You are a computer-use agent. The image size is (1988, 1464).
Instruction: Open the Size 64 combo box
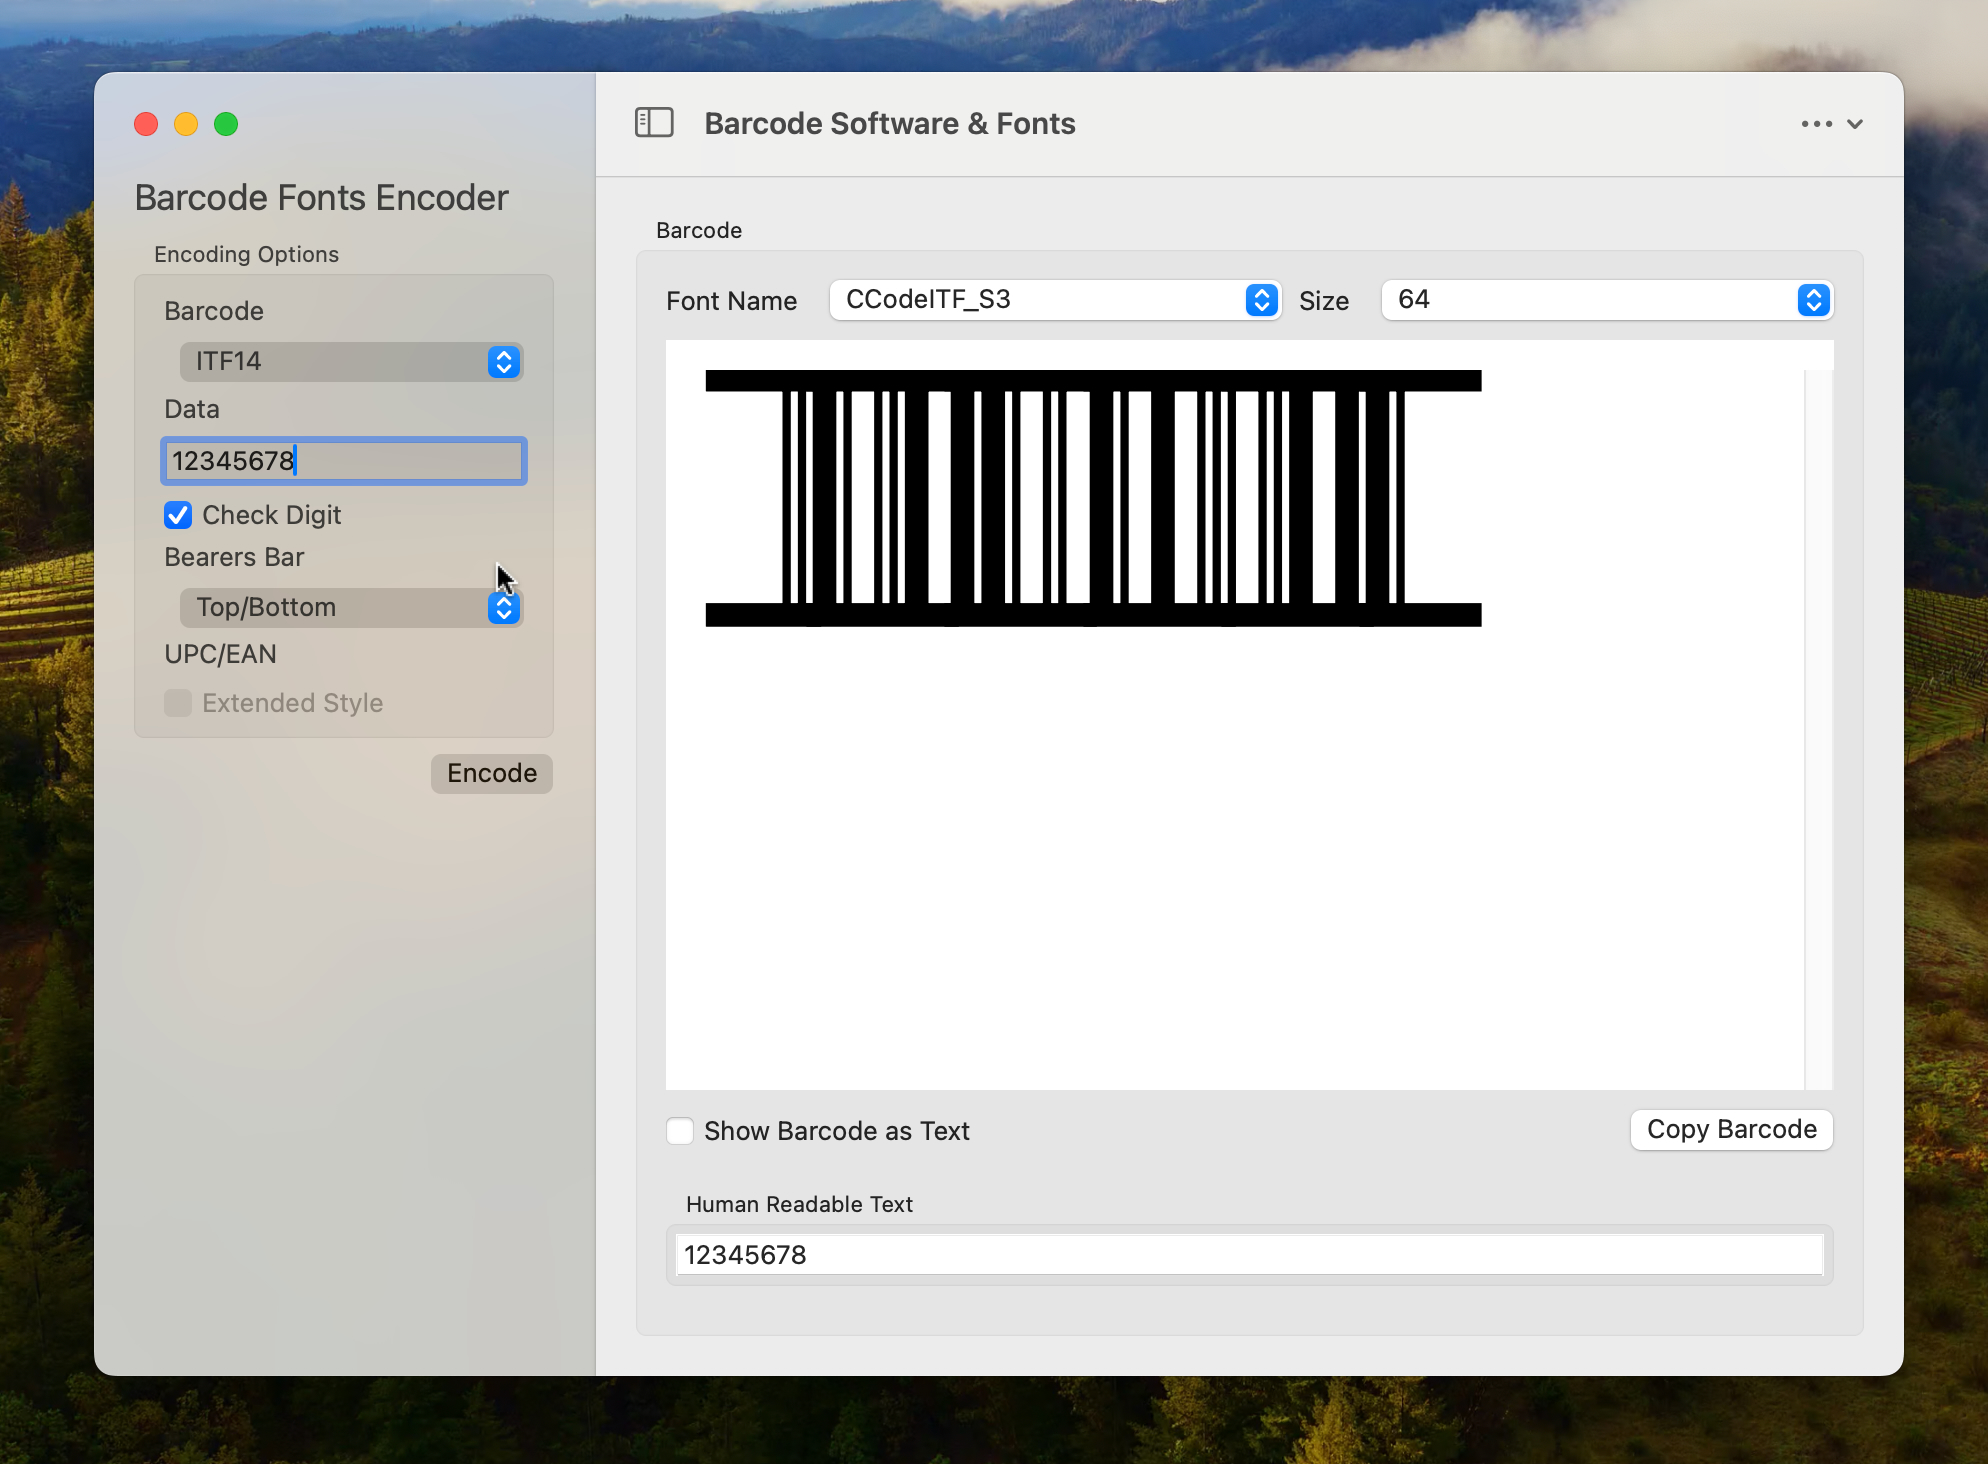1590,300
